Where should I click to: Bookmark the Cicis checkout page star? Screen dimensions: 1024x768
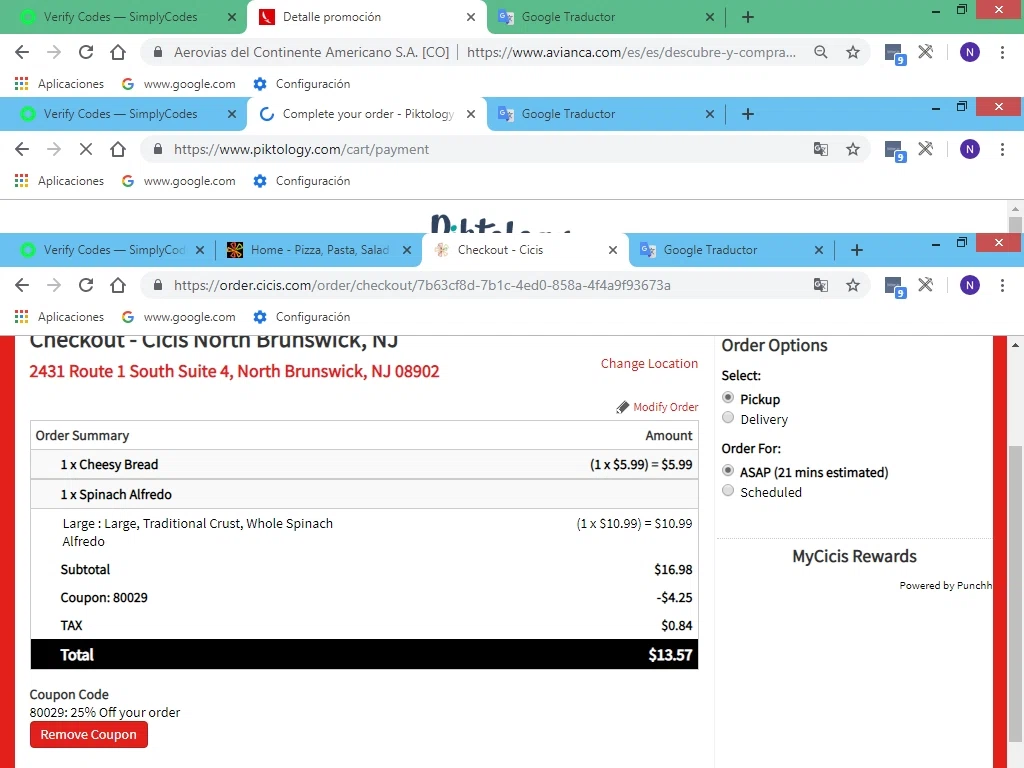(x=853, y=285)
